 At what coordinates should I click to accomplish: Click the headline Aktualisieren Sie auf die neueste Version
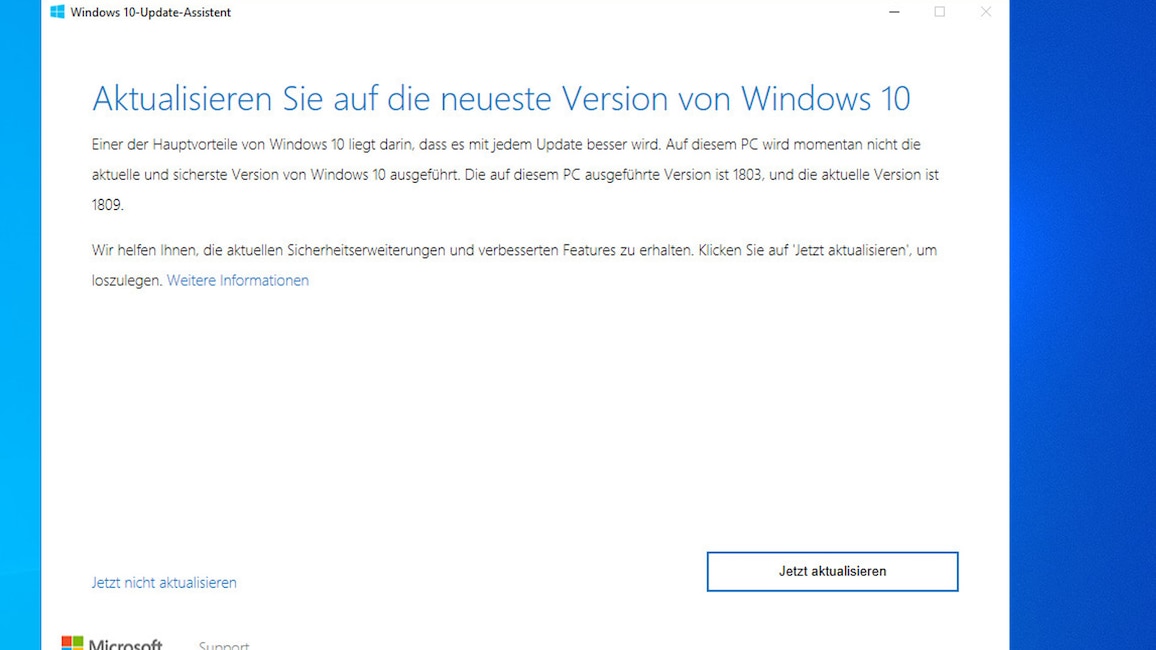point(500,98)
